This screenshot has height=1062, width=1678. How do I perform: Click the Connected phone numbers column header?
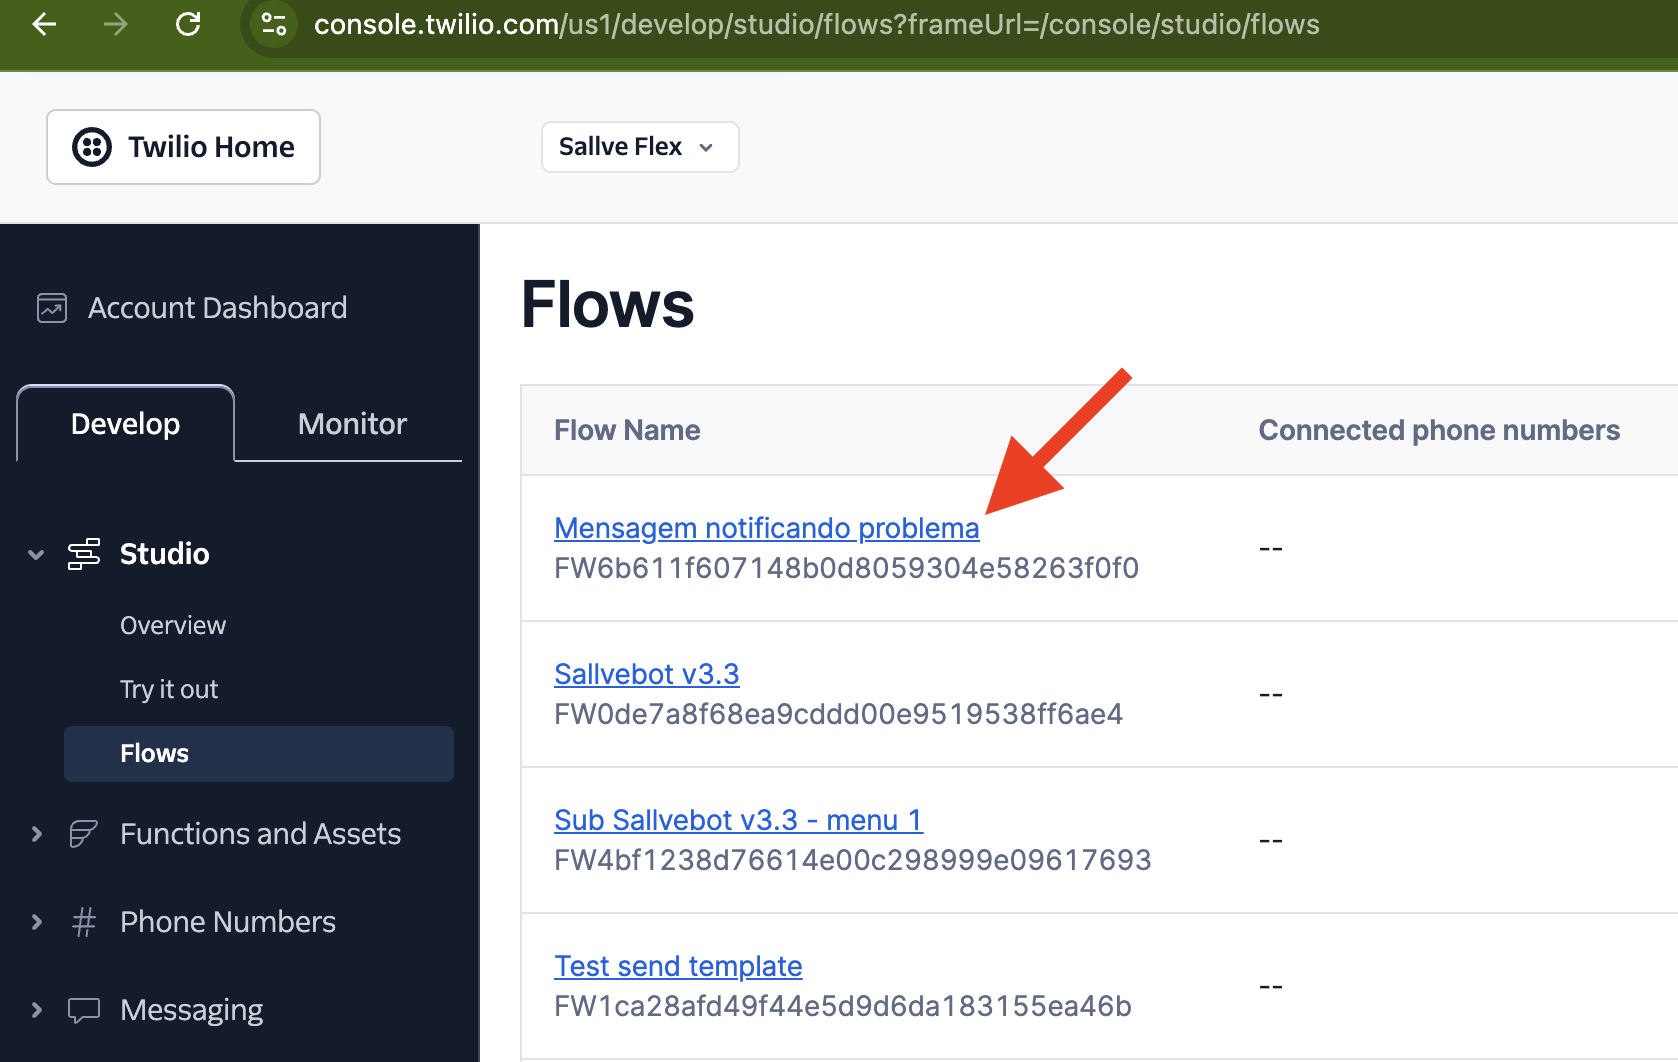pos(1439,430)
